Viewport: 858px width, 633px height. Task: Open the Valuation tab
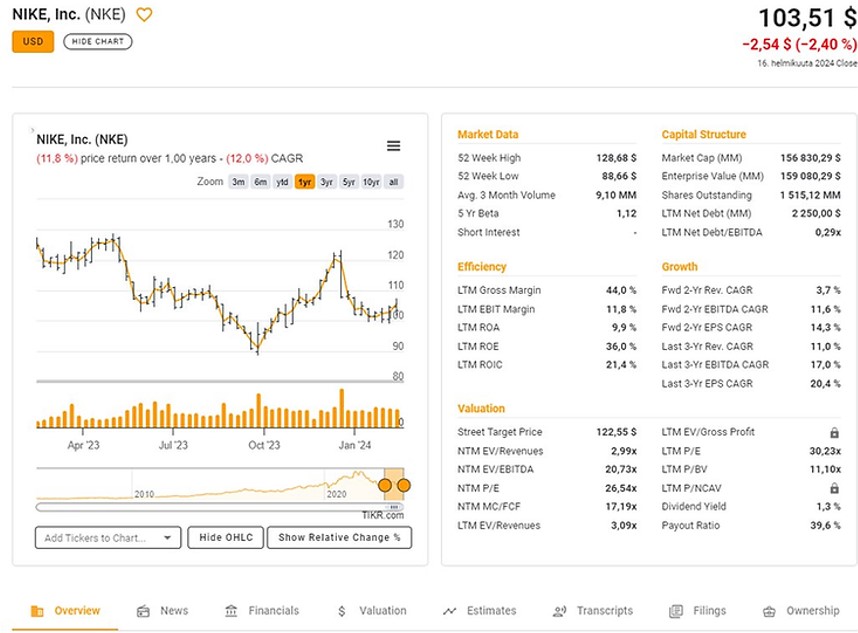(x=372, y=611)
